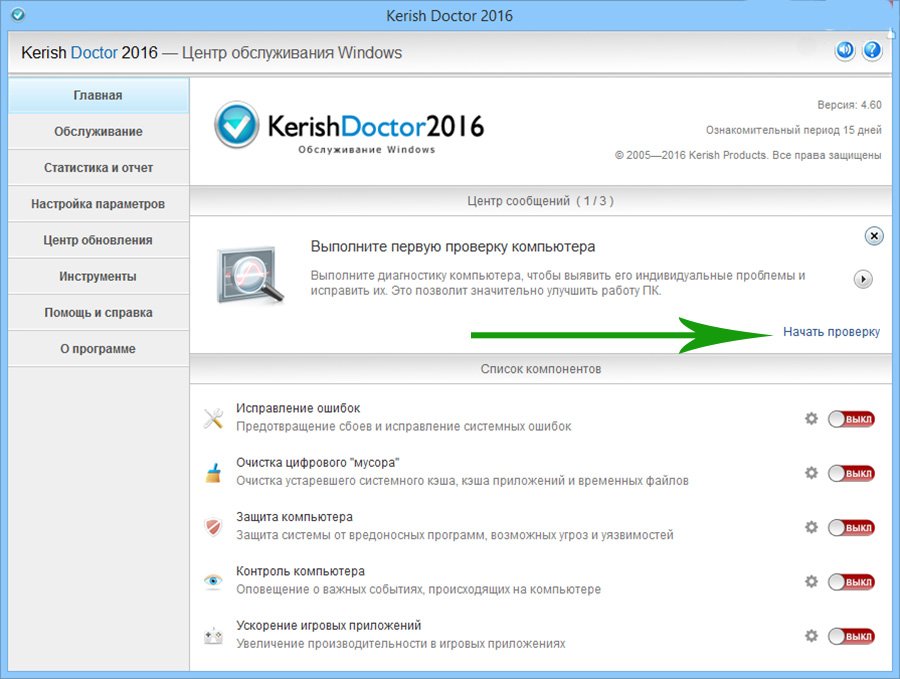Click the Начать проверку link
The image size is (900, 679).
pos(831,332)
